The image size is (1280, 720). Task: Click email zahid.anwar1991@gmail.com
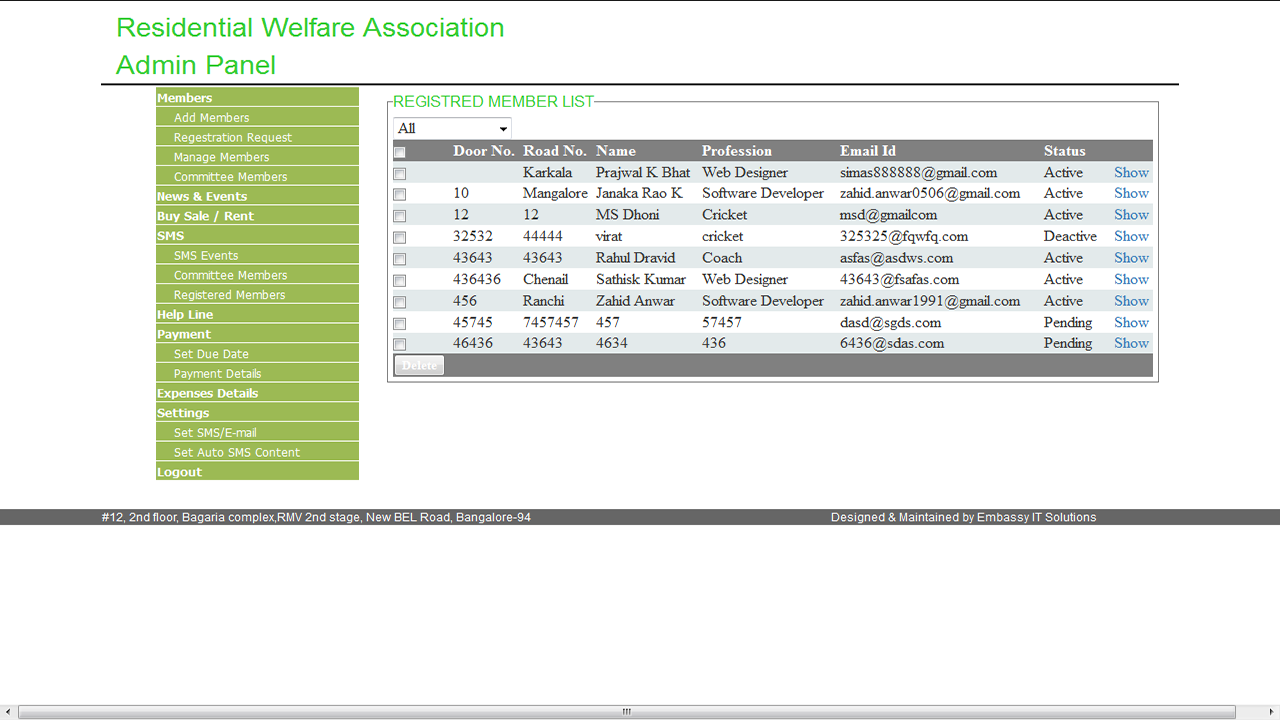(930, 300)
